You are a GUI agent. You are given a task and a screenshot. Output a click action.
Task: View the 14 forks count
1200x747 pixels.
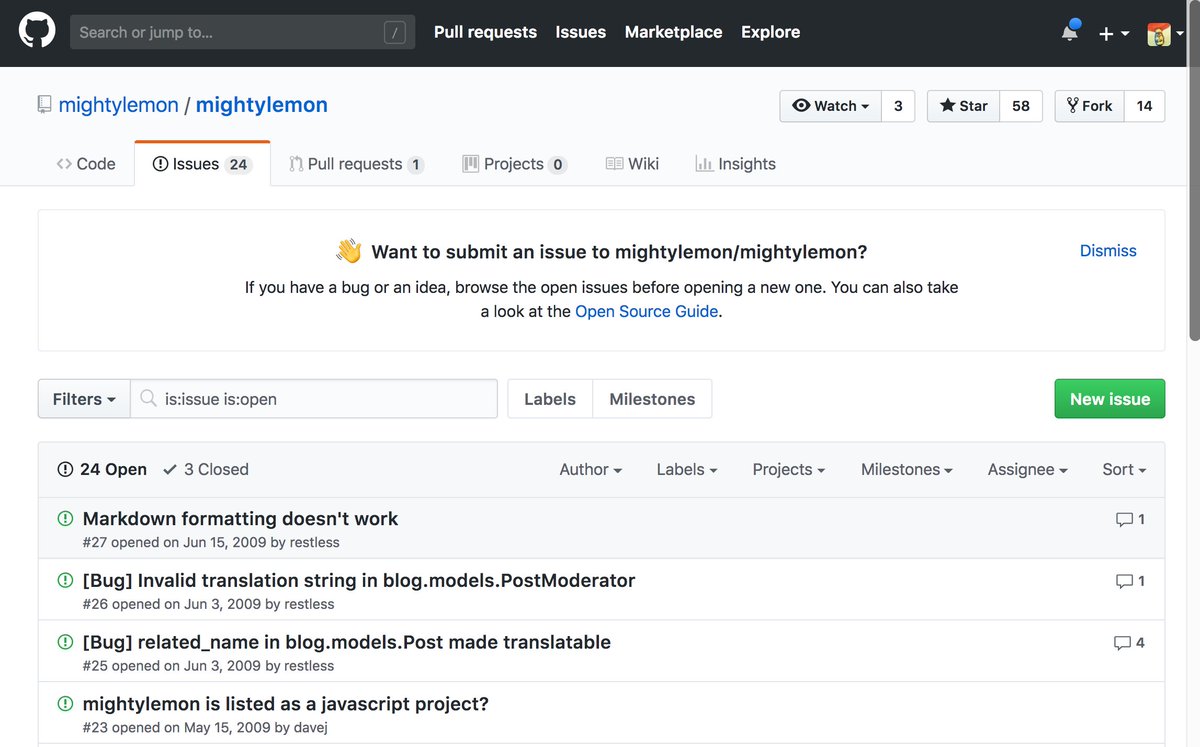point(1145,106)
